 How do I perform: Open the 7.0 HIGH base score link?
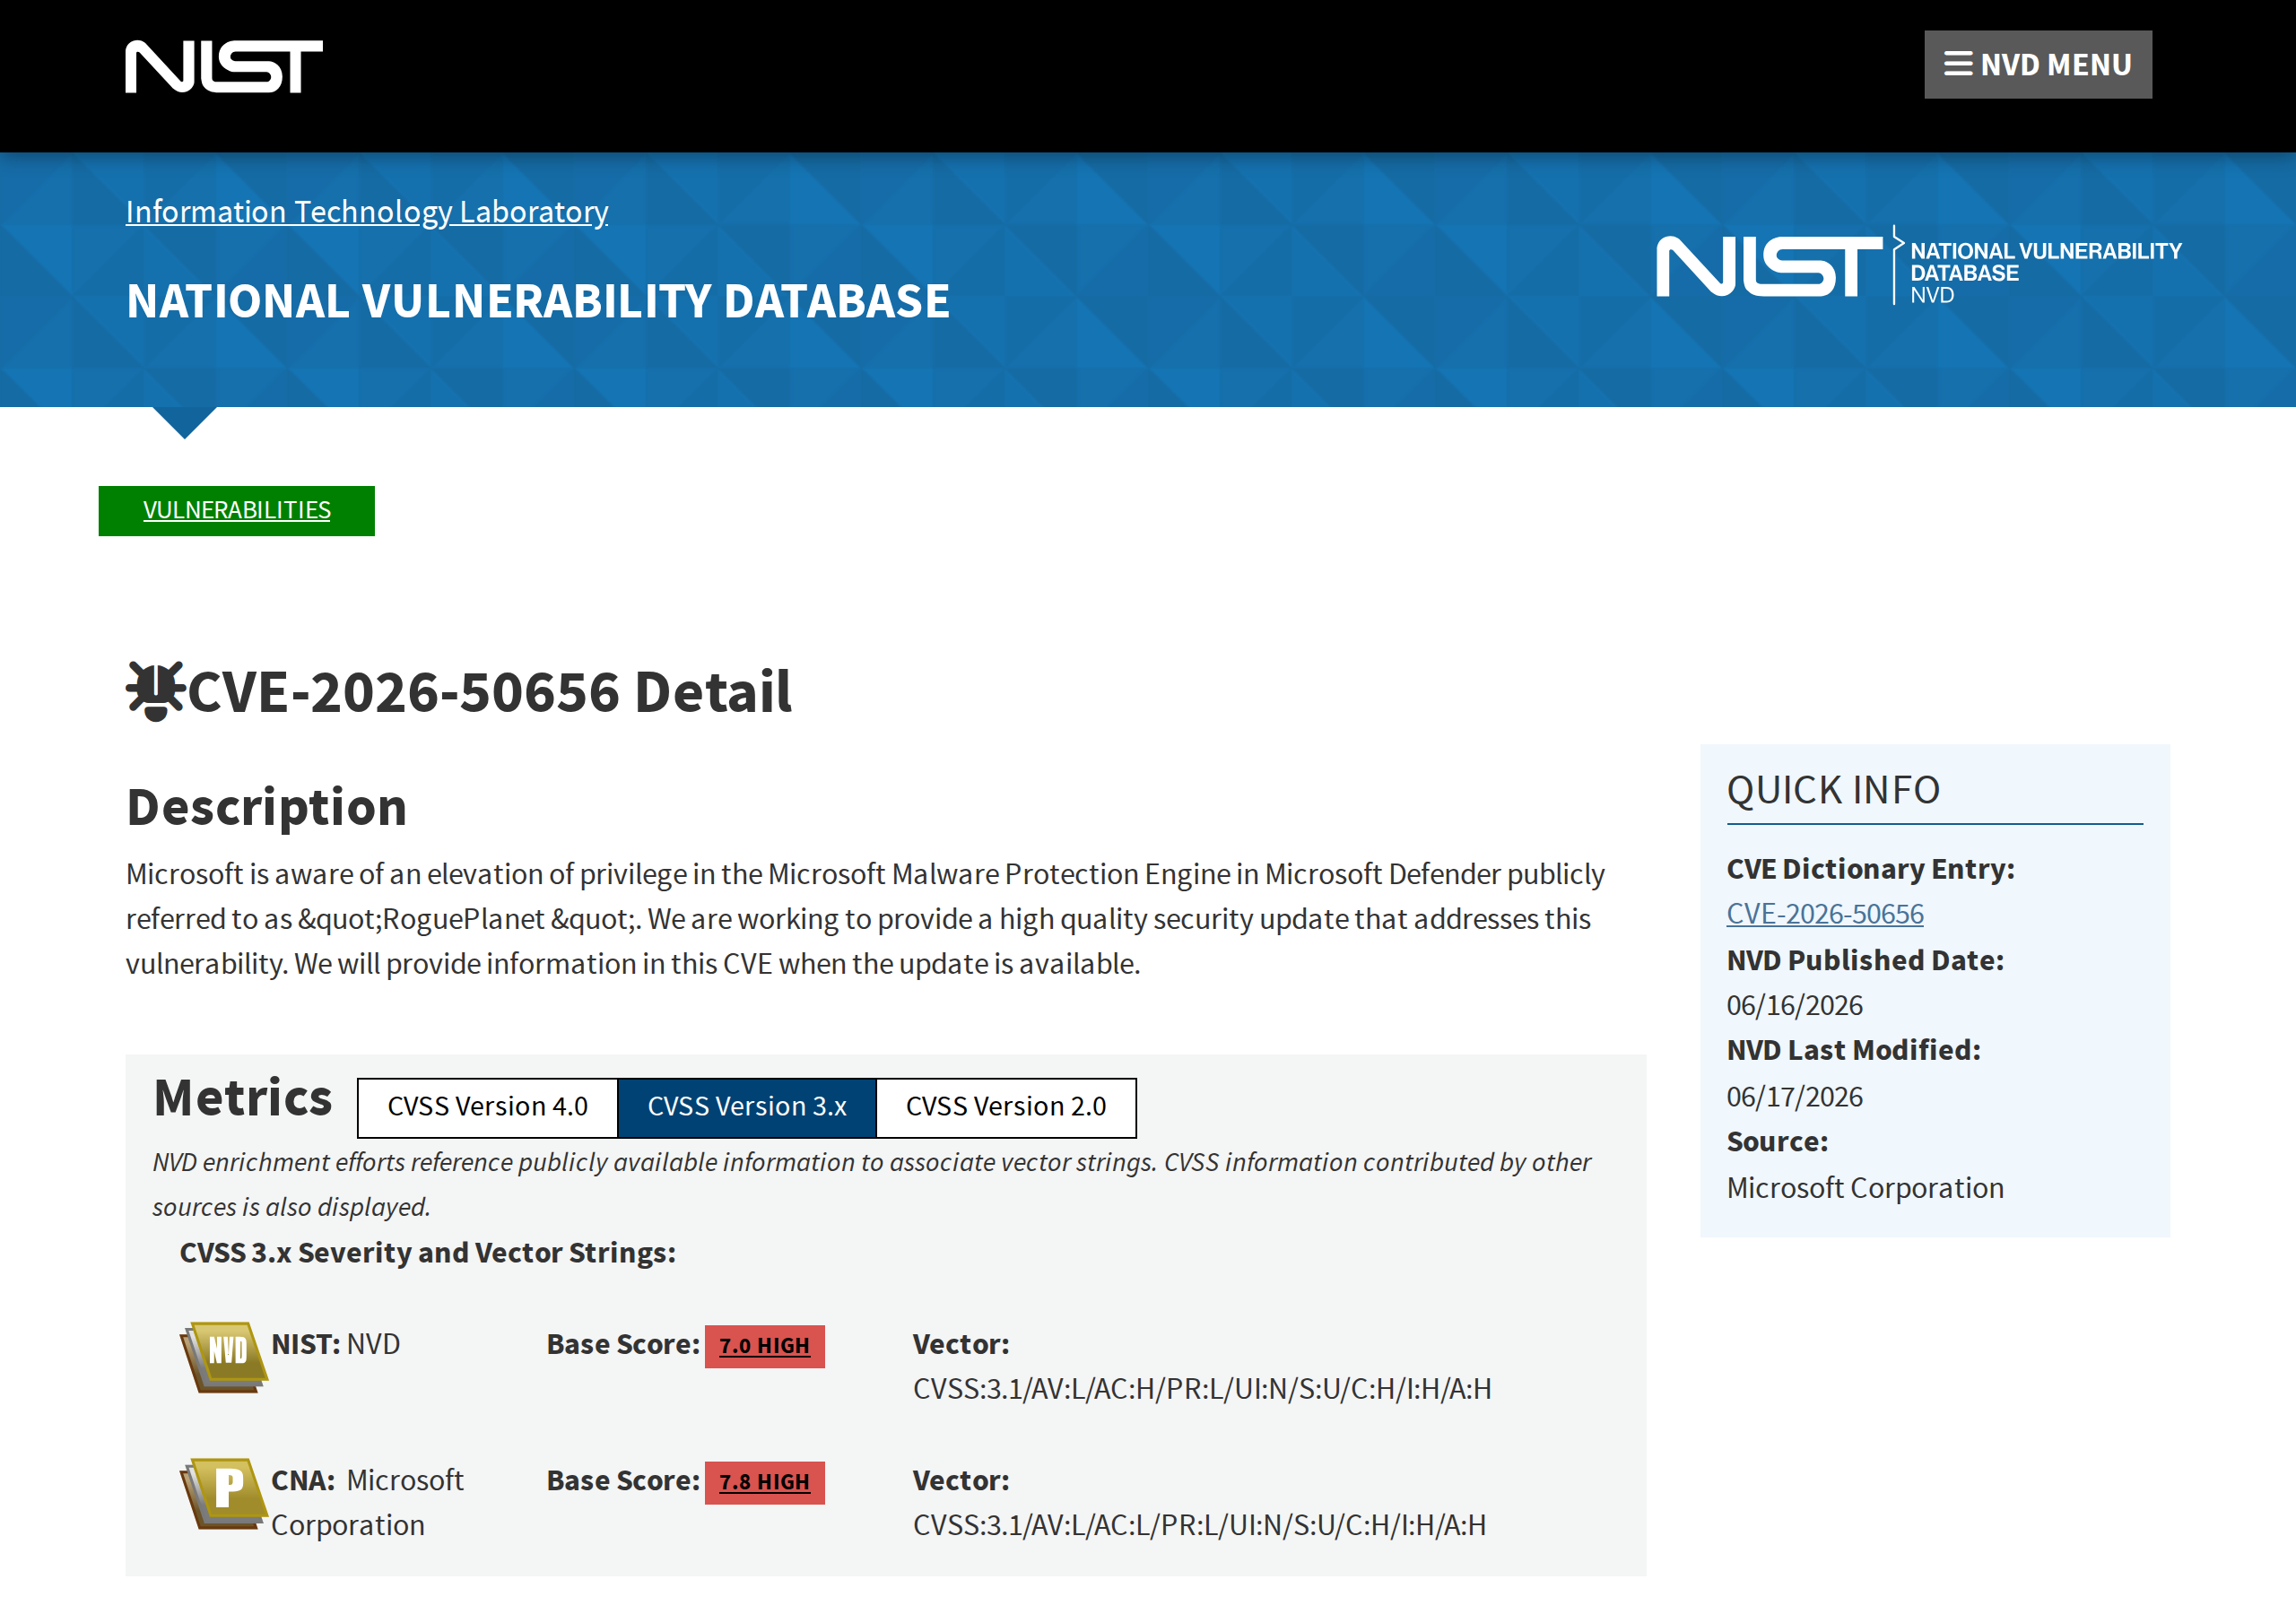765,1346
